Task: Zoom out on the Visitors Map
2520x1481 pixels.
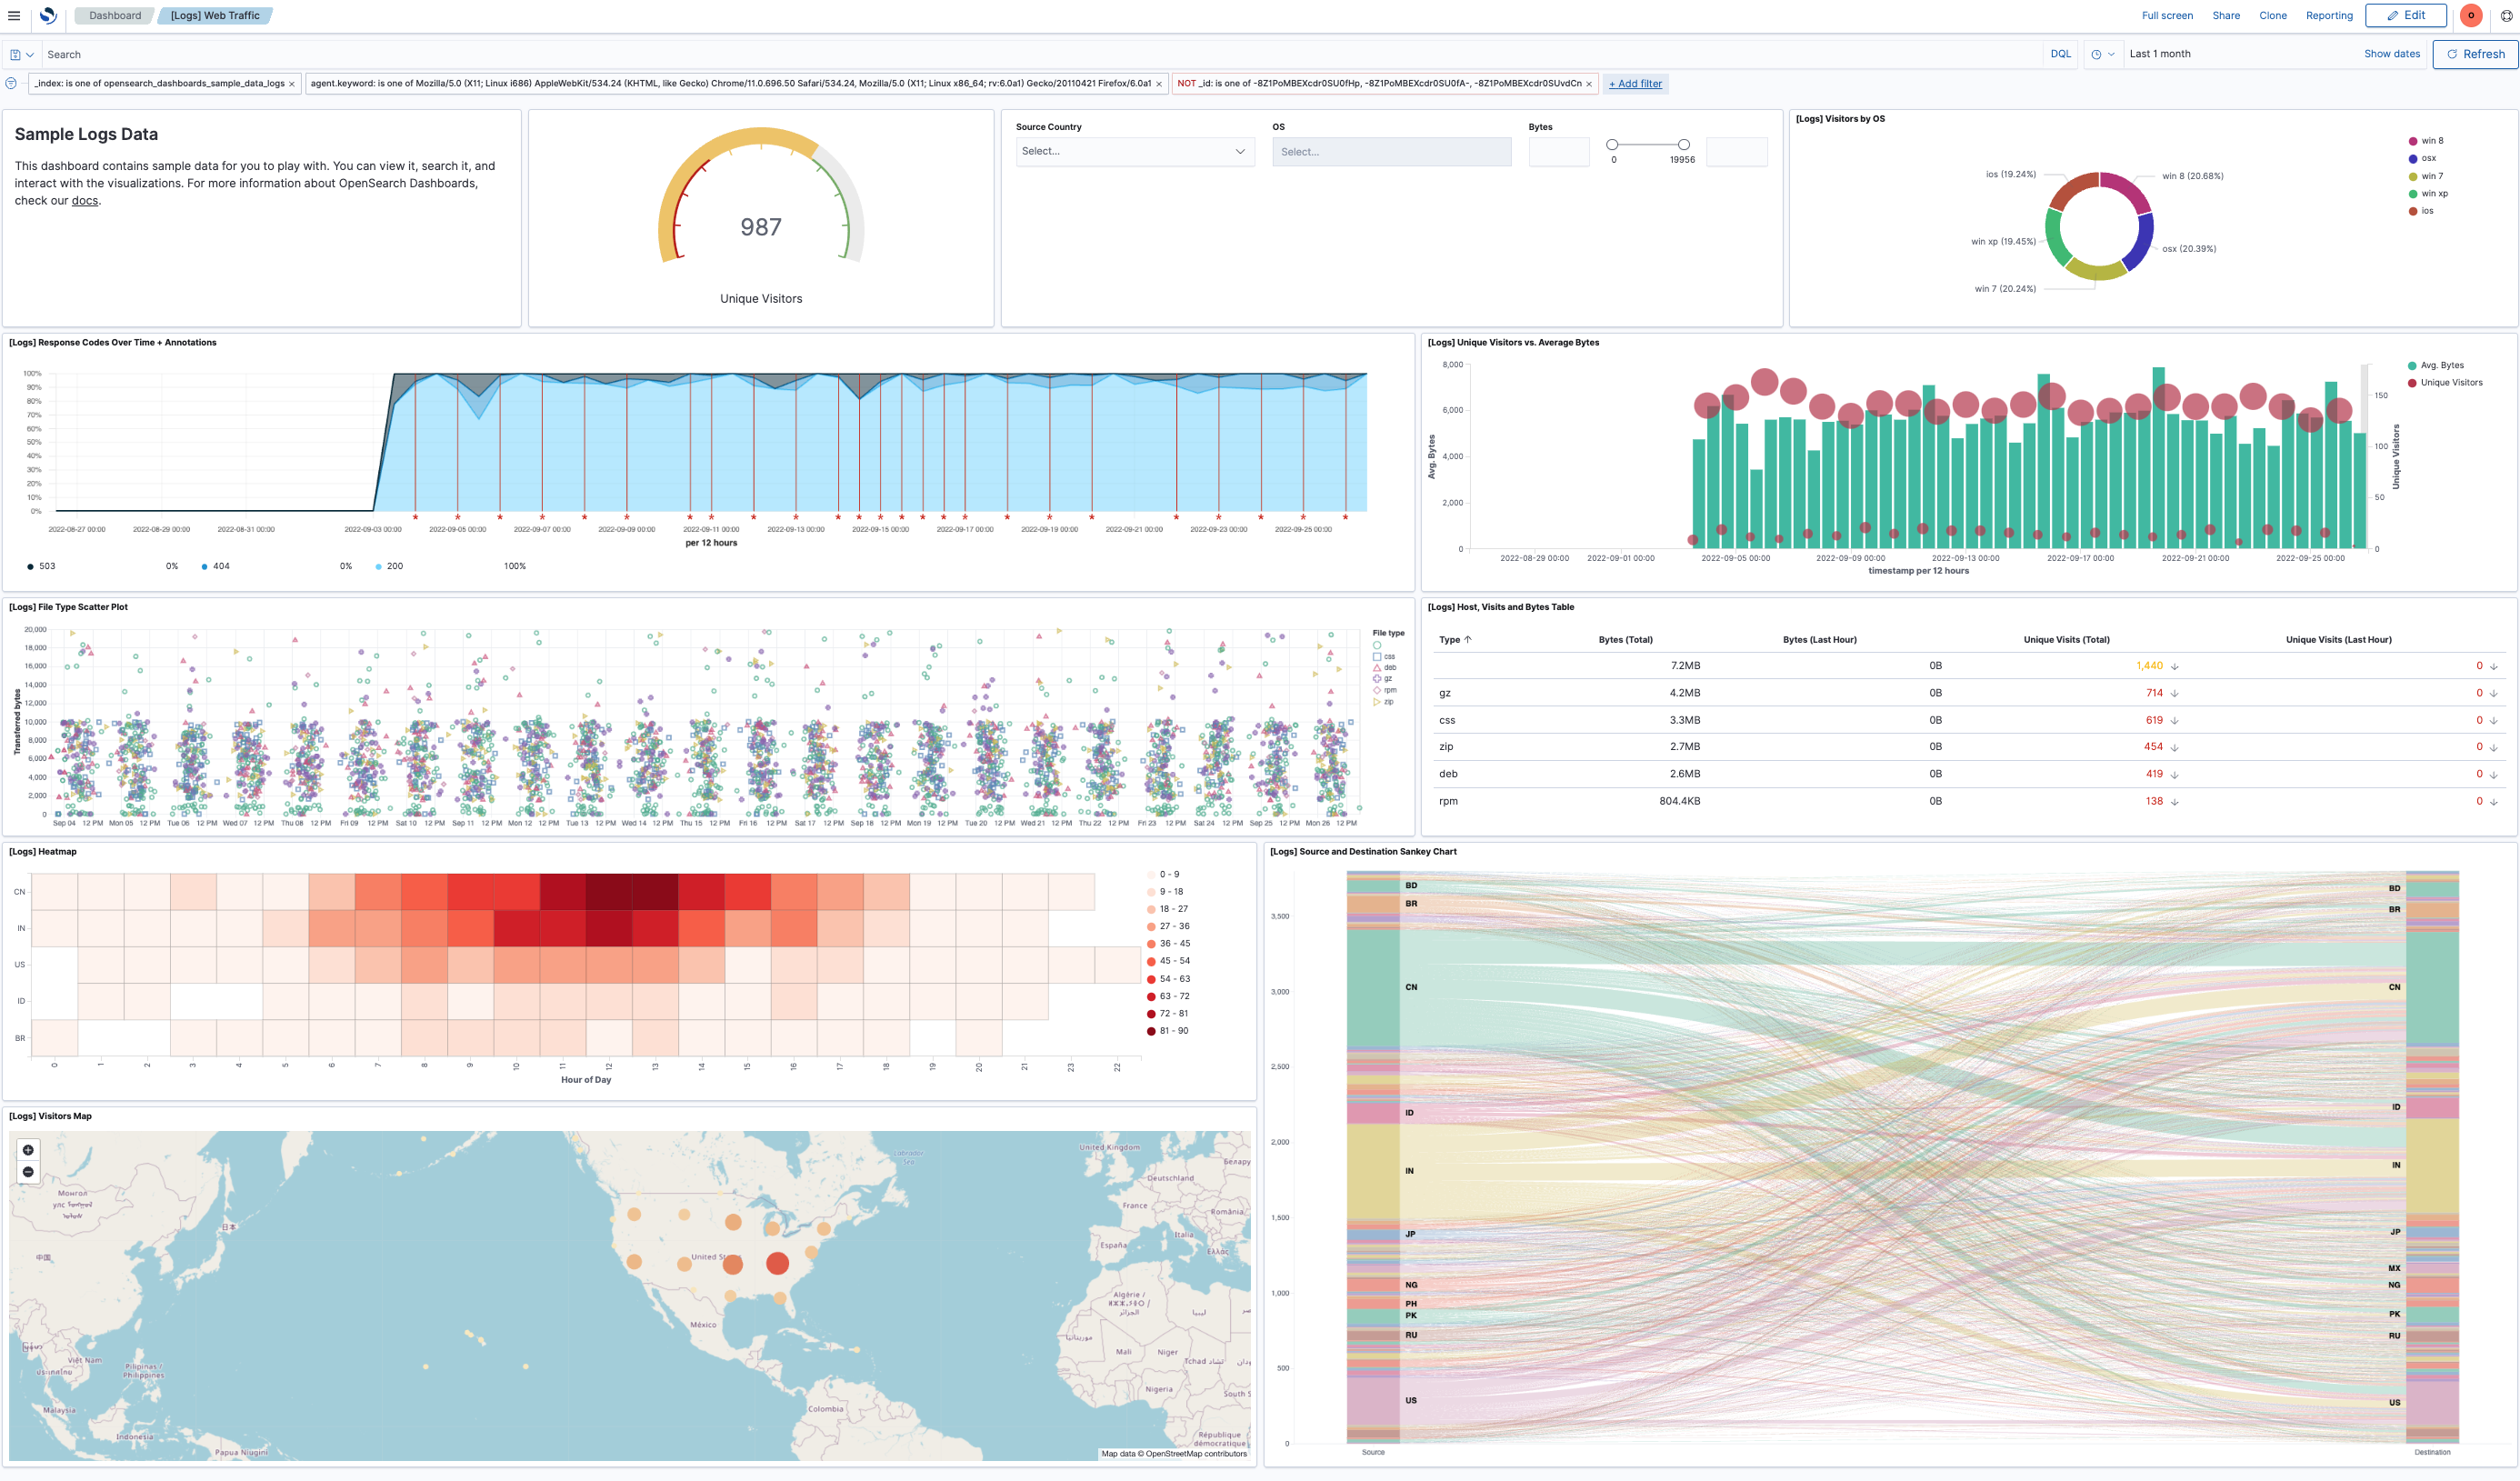Action: (x=28, y=1172)
